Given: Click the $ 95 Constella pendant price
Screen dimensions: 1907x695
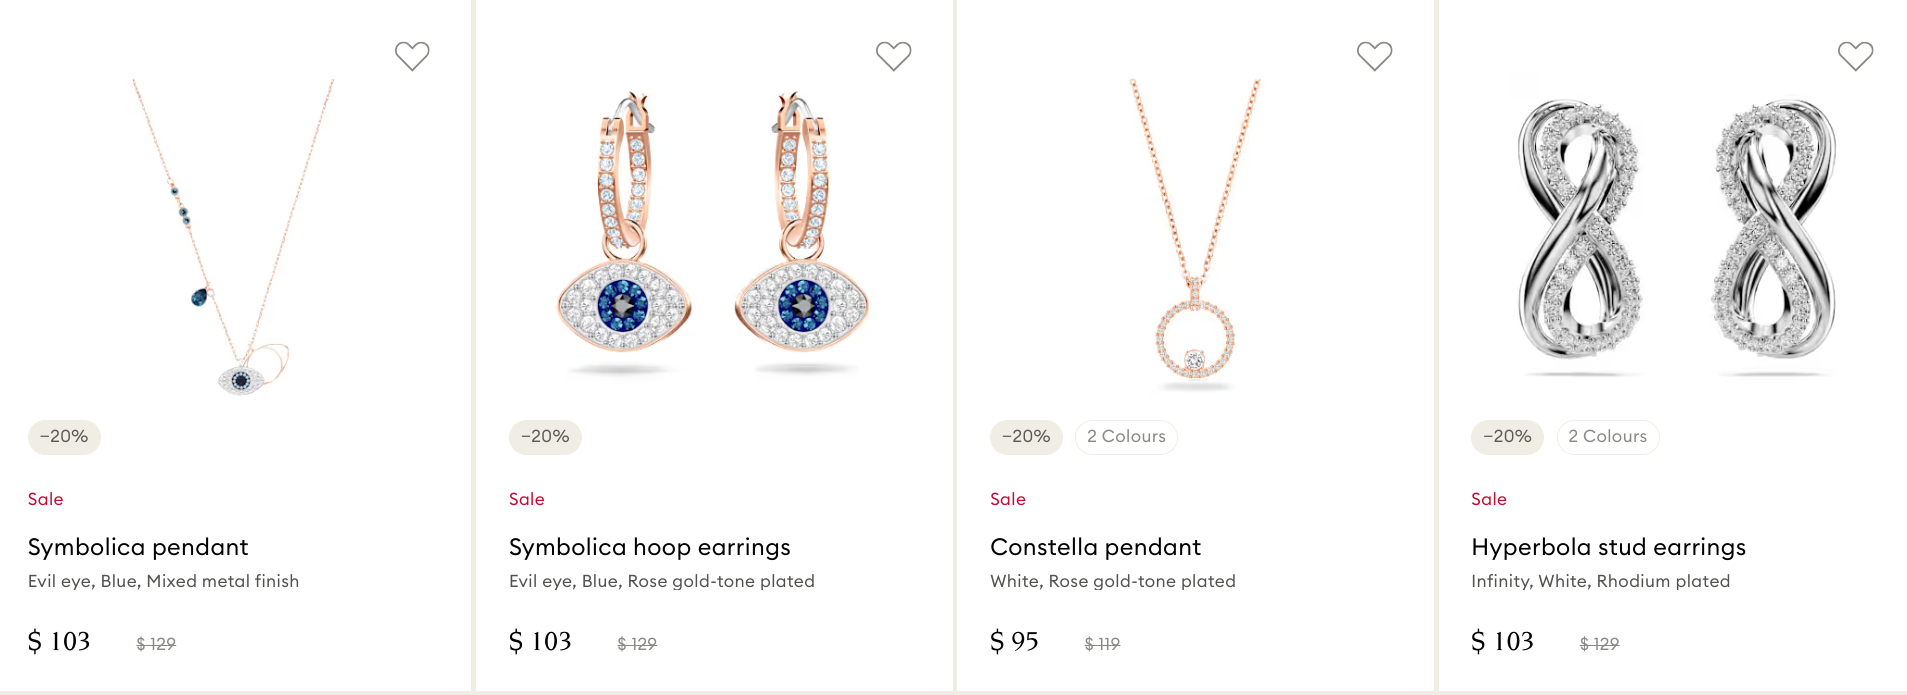Looking at the screenshot, I should 1014,641.
